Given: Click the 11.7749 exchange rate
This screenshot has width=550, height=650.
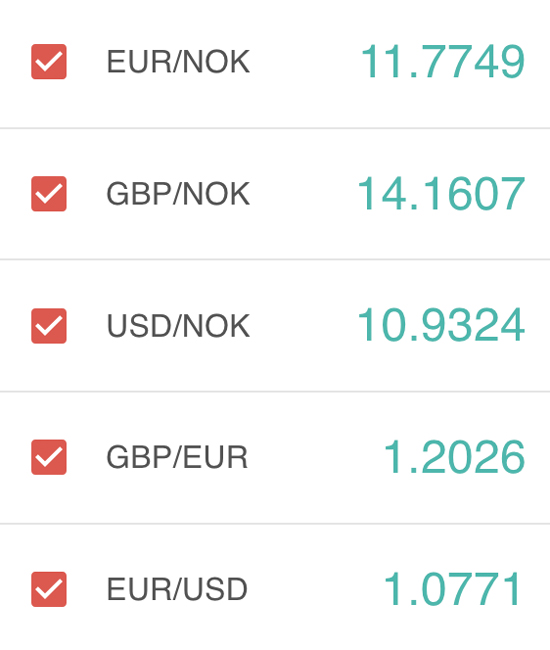Looking at the screenshot, I should (x=443, y=62).
